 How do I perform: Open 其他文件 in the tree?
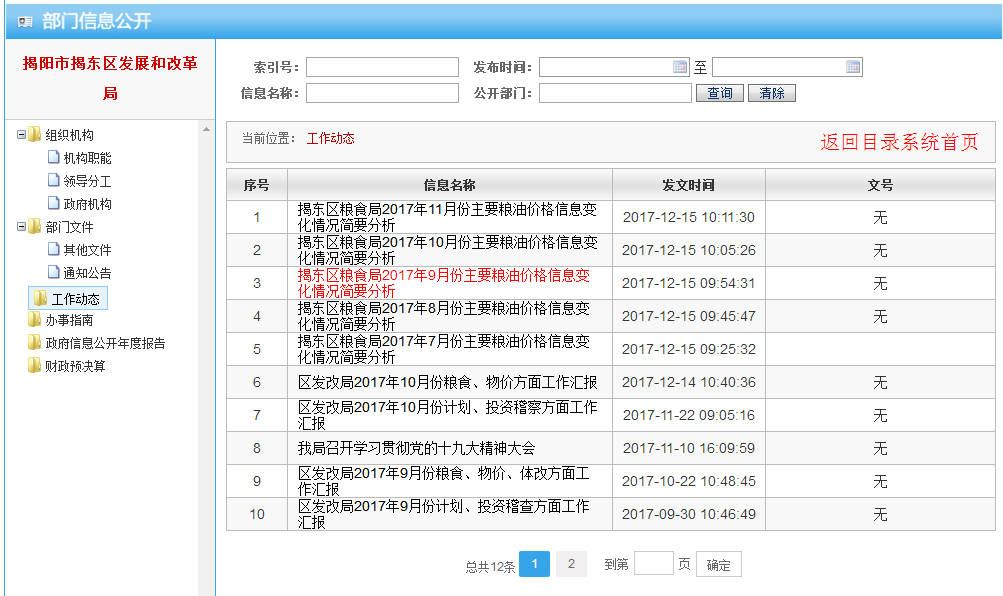tap(88, 250)
